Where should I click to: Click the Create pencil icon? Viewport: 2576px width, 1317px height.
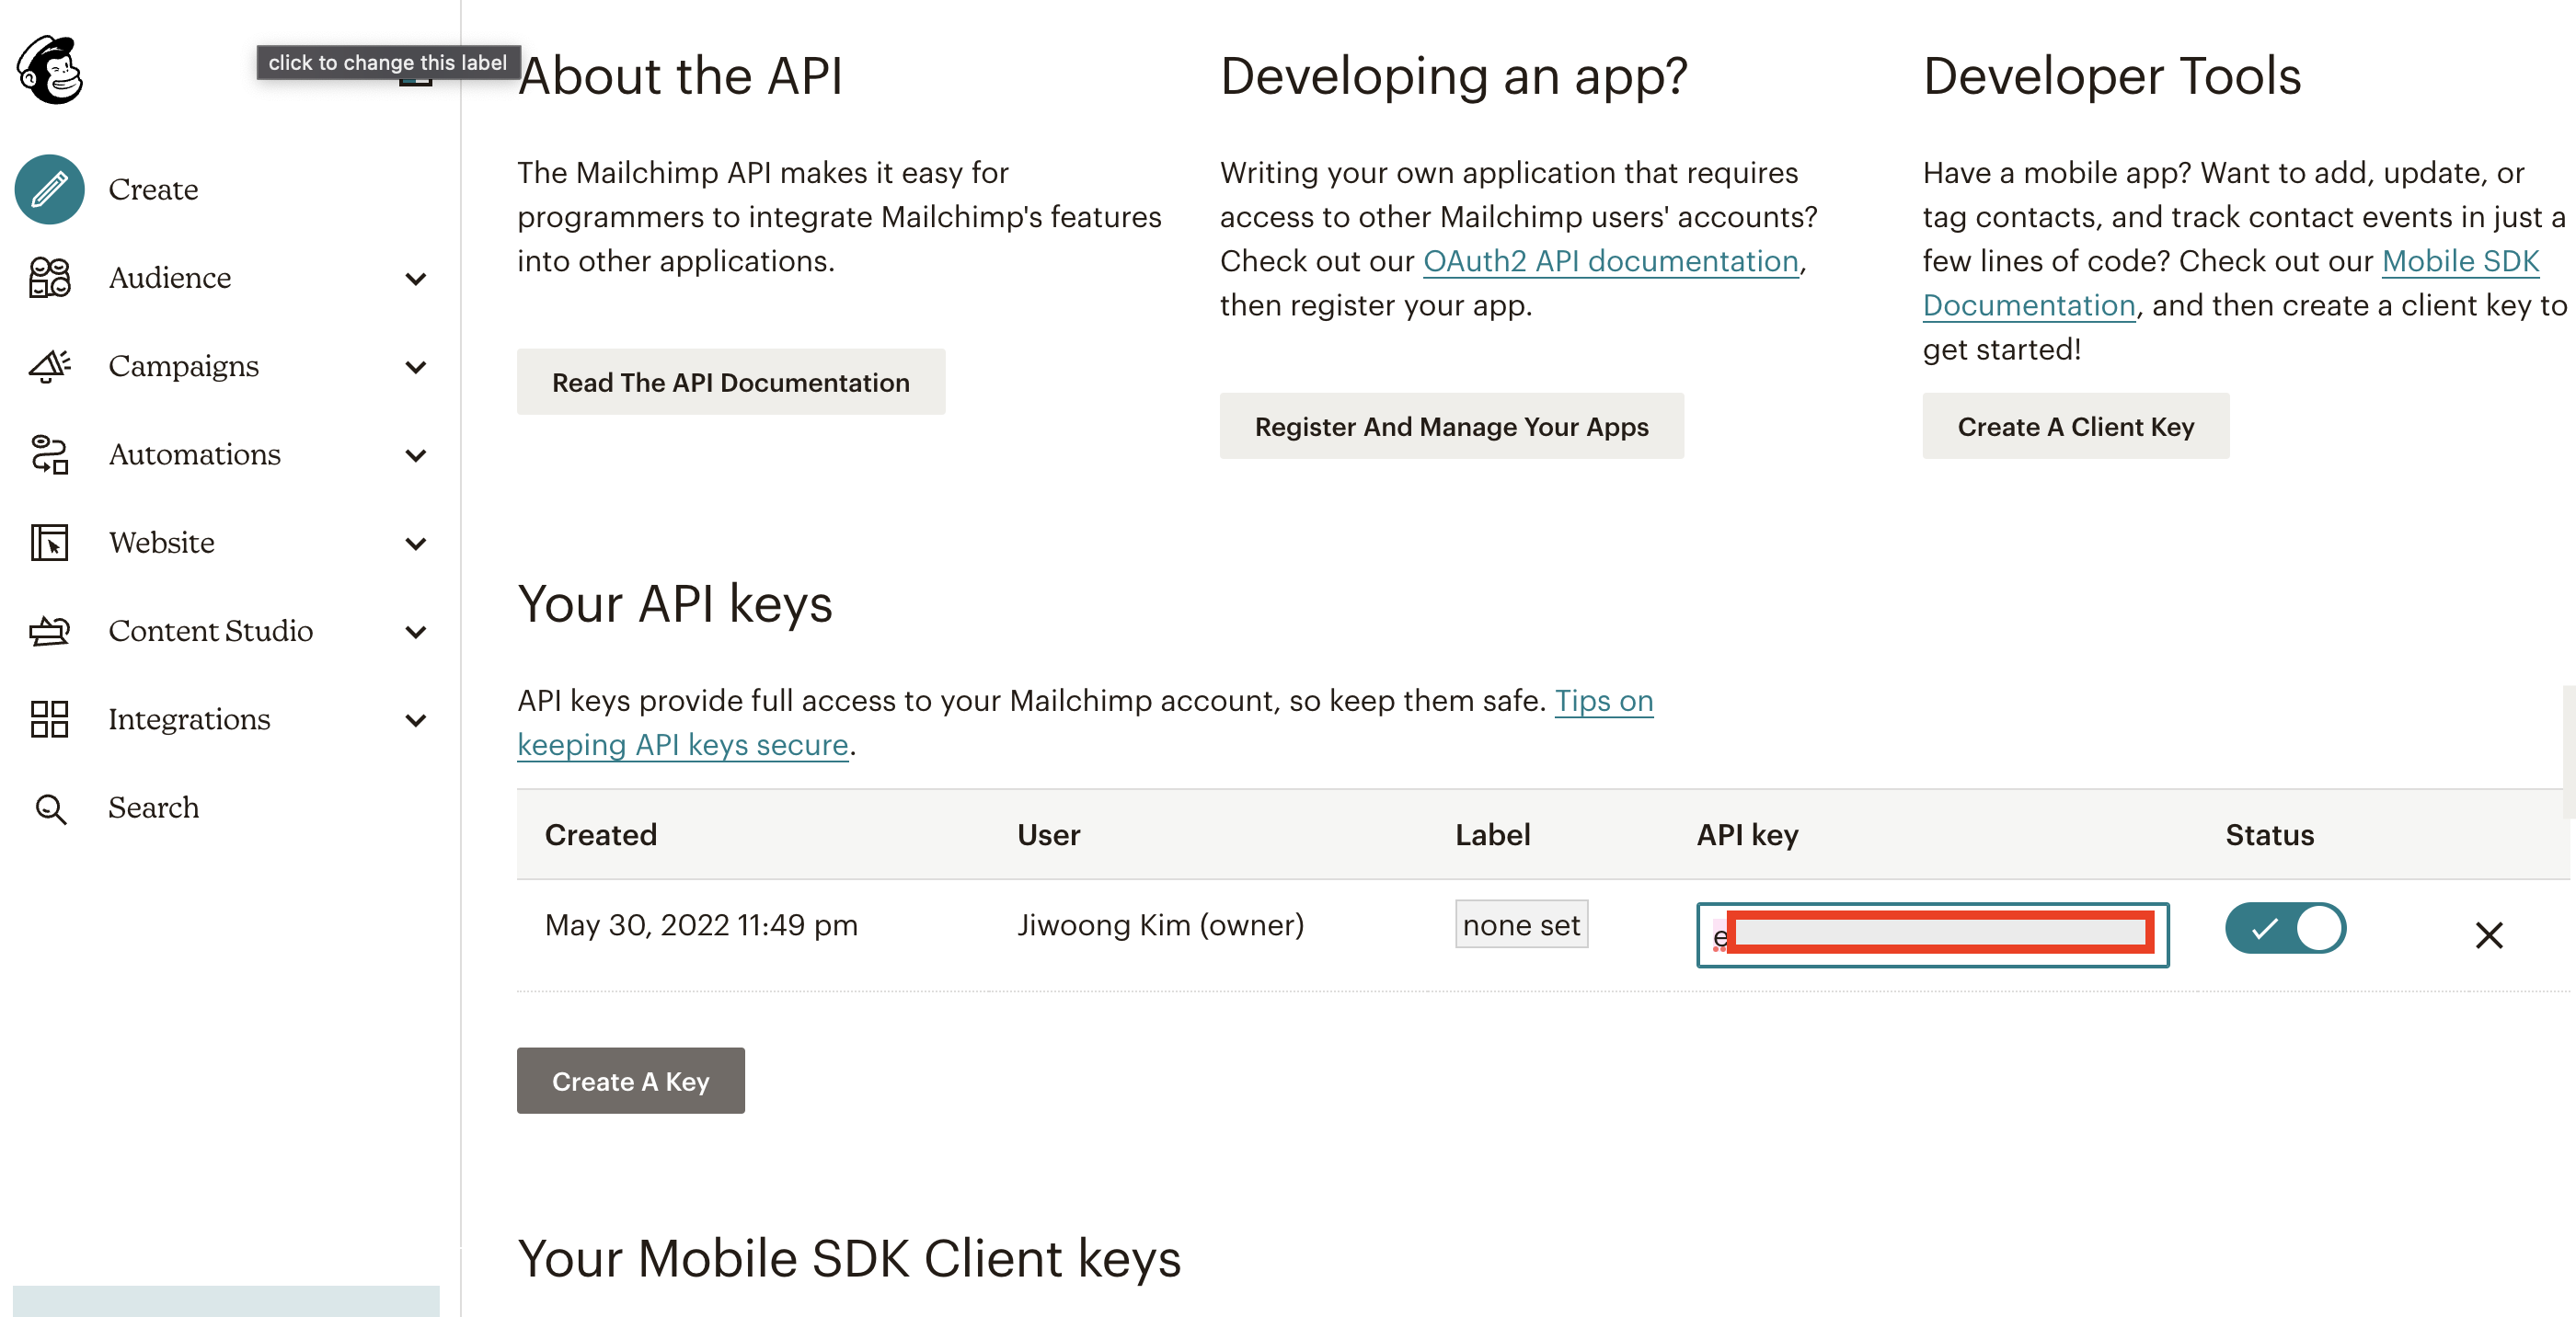click(50, 189)
